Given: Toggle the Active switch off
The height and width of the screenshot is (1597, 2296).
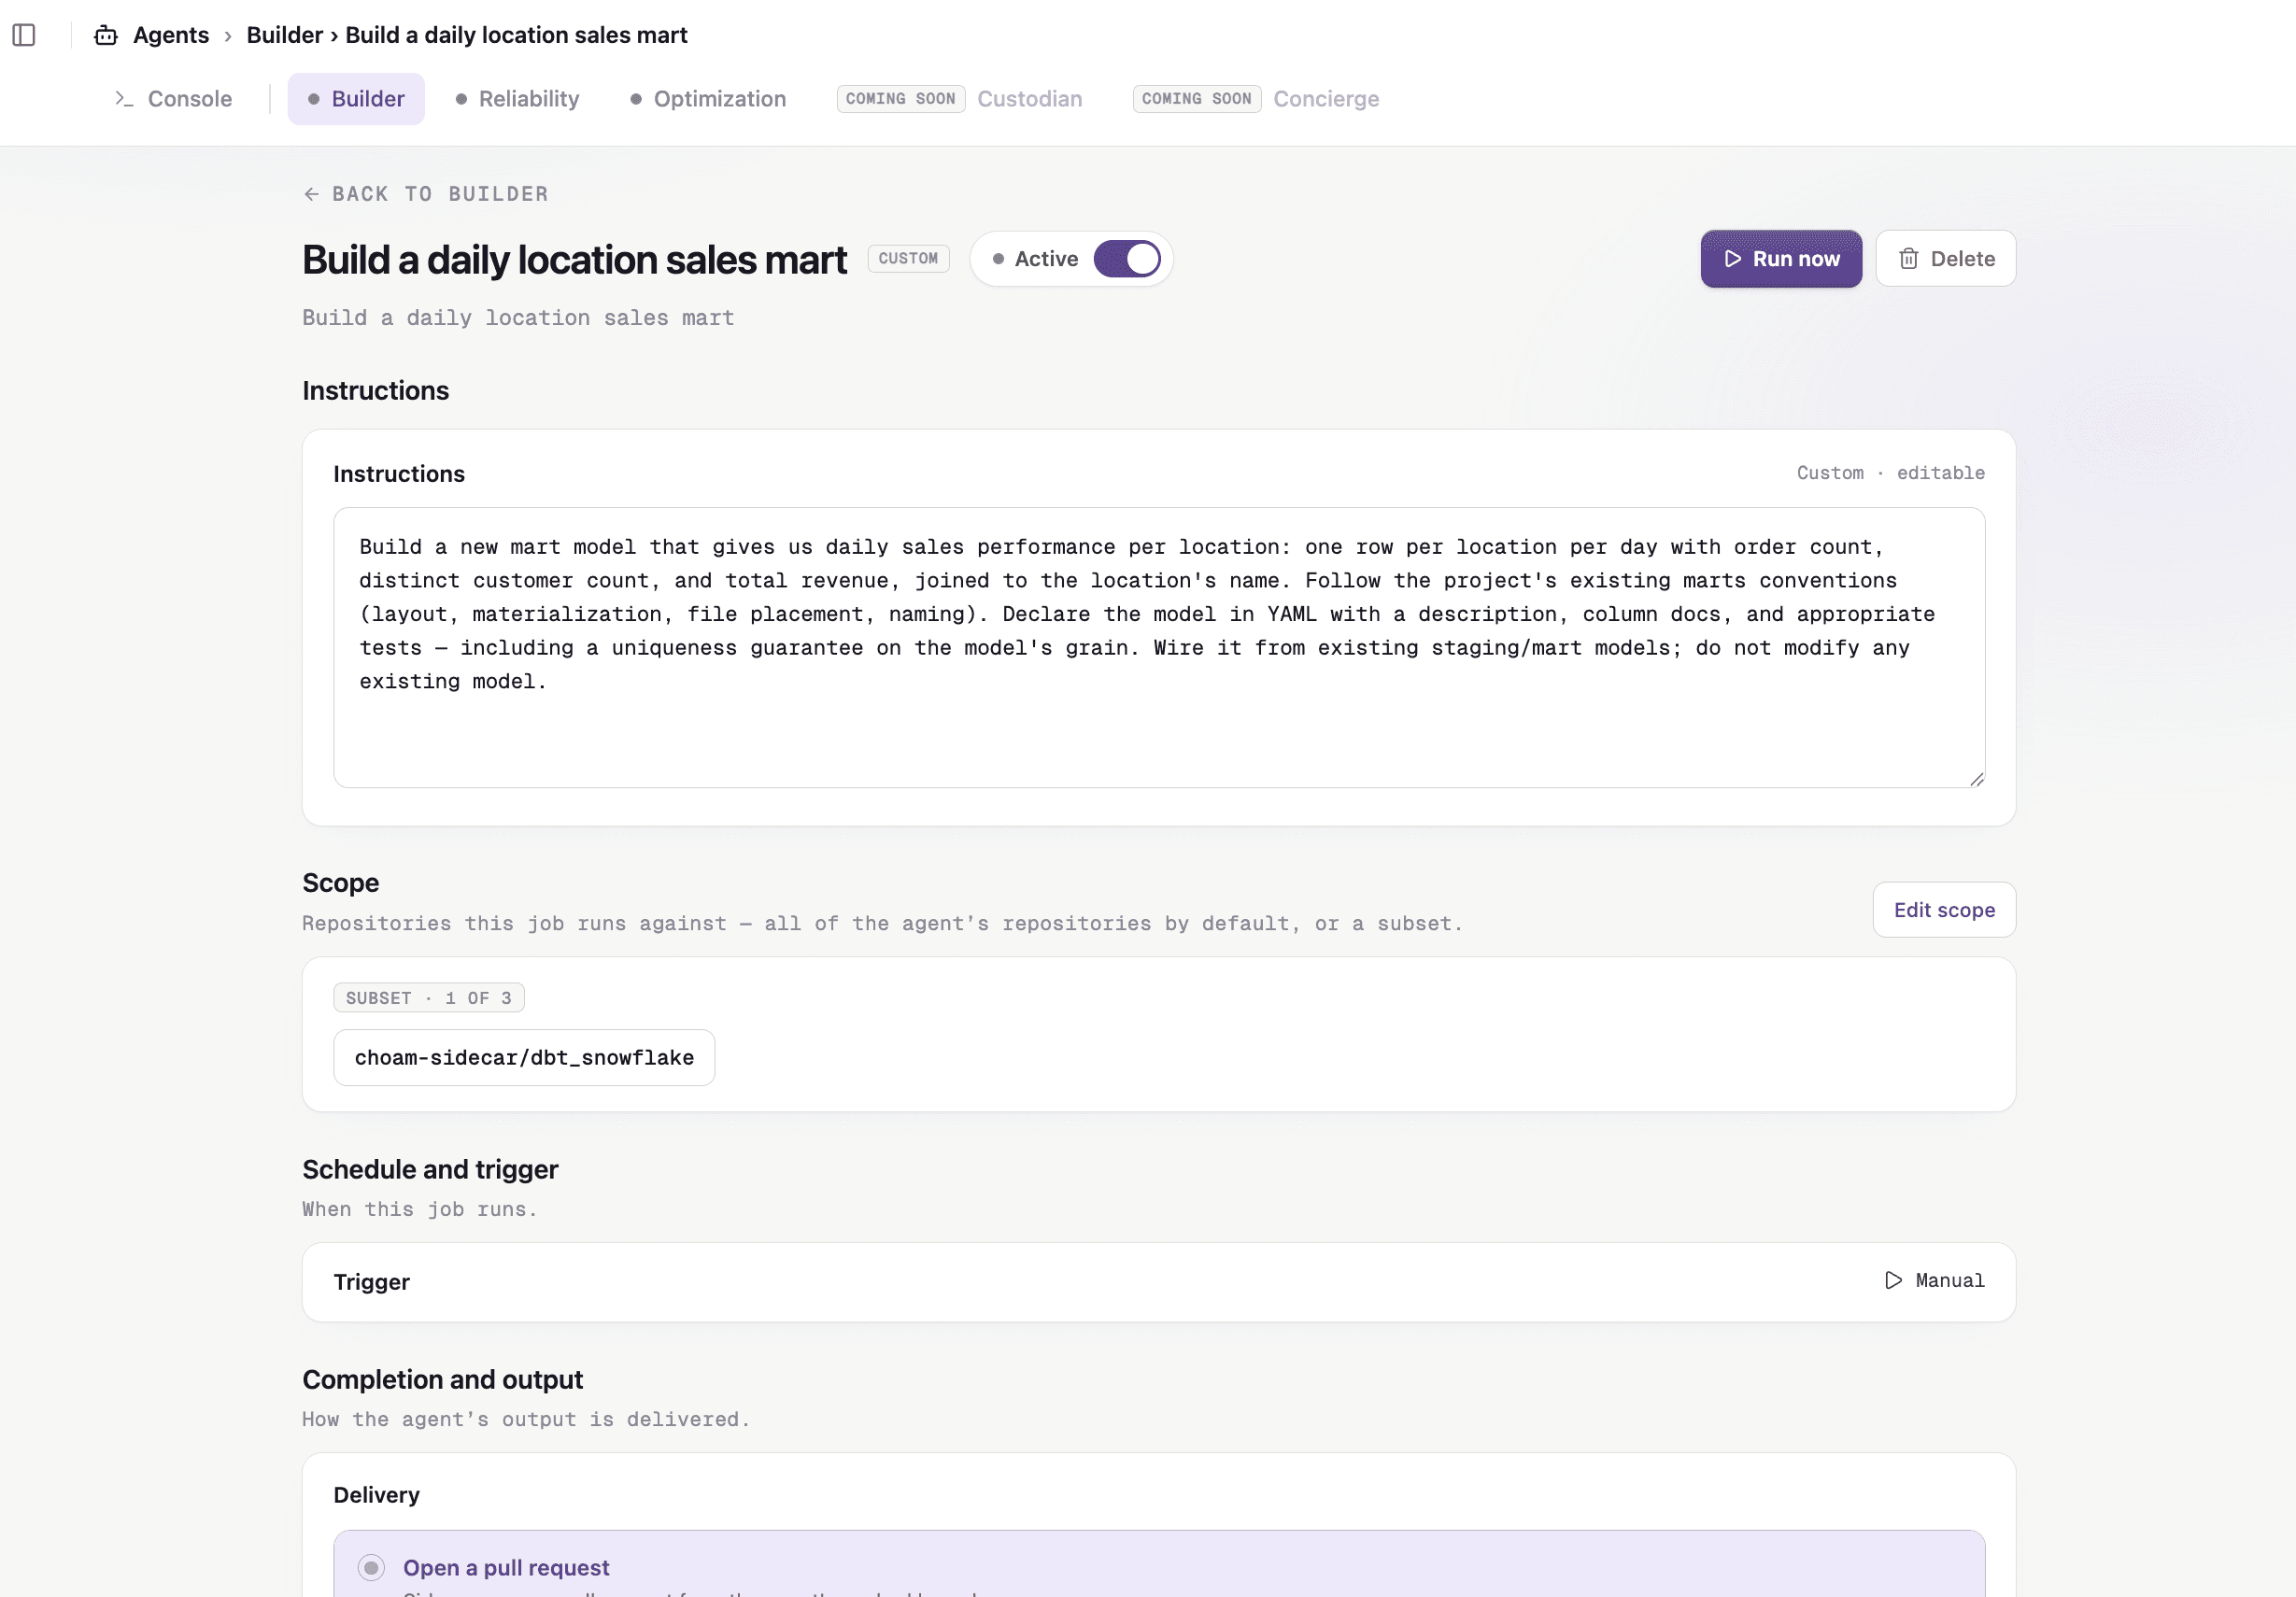Looking at the screenshot, I should (1127, 259).
